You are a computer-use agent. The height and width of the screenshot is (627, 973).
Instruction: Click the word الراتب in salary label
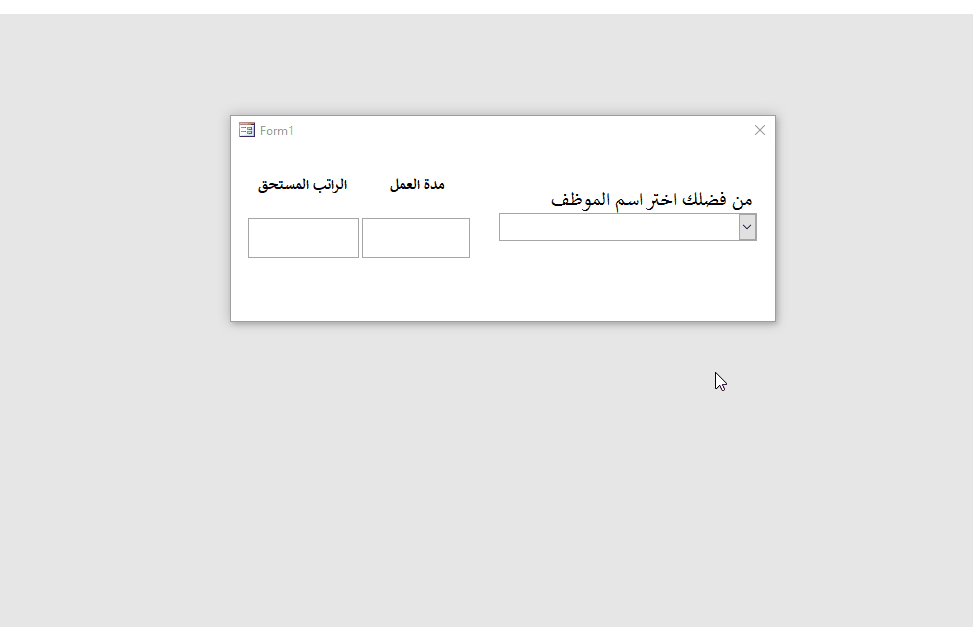(x=328, y=185)
